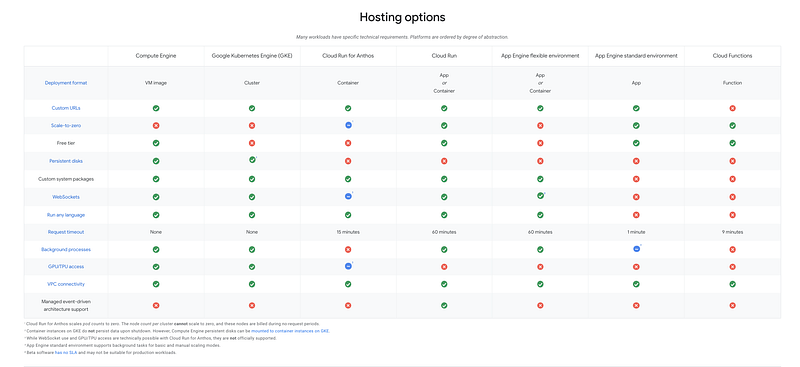Click the red cross for Scale-to-zero under Compute Engine
The width and height of the screenshot is (800, 367).
click(x=156, y=126)
